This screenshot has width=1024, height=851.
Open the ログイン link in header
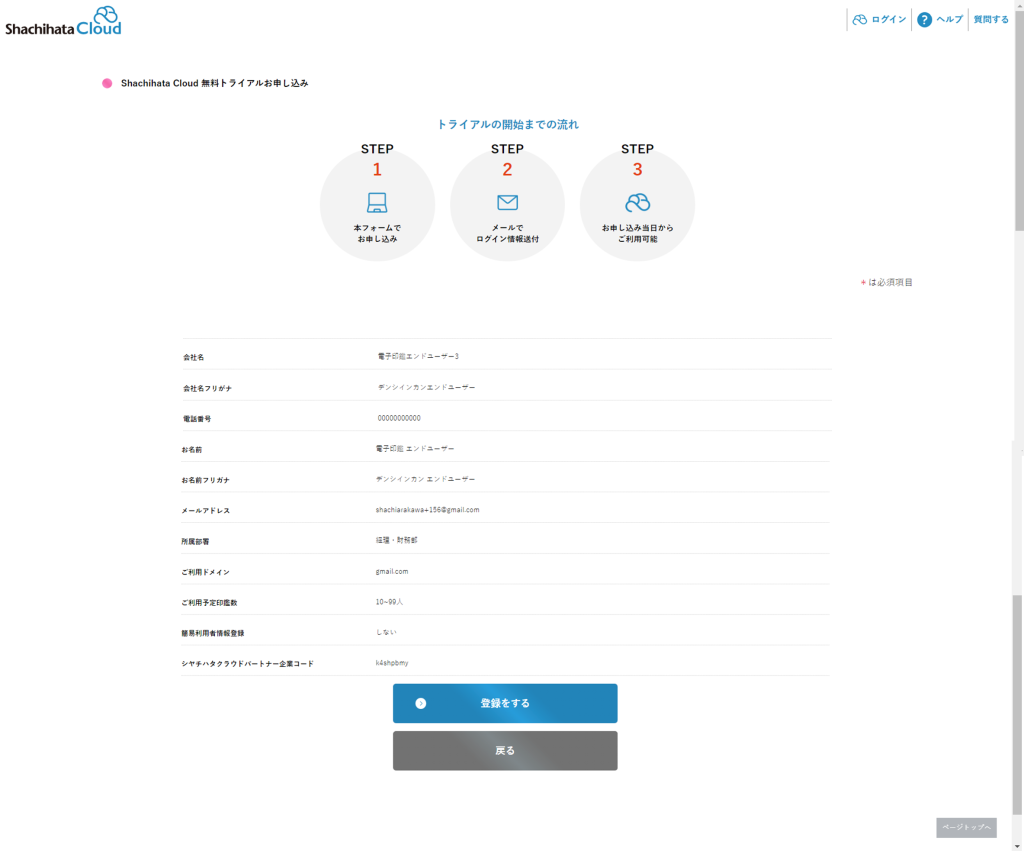(x=888, y=20)
